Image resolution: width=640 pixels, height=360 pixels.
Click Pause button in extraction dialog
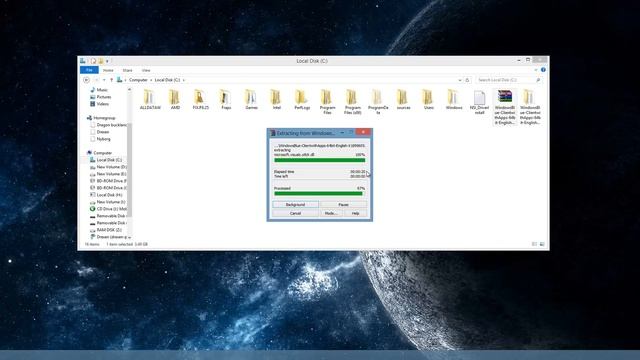point(343,204)
